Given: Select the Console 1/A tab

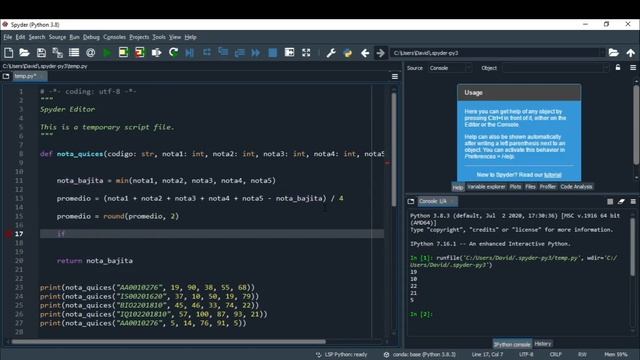Looking at the screenshot, I should pyautogui.click(x=437, y=201).
